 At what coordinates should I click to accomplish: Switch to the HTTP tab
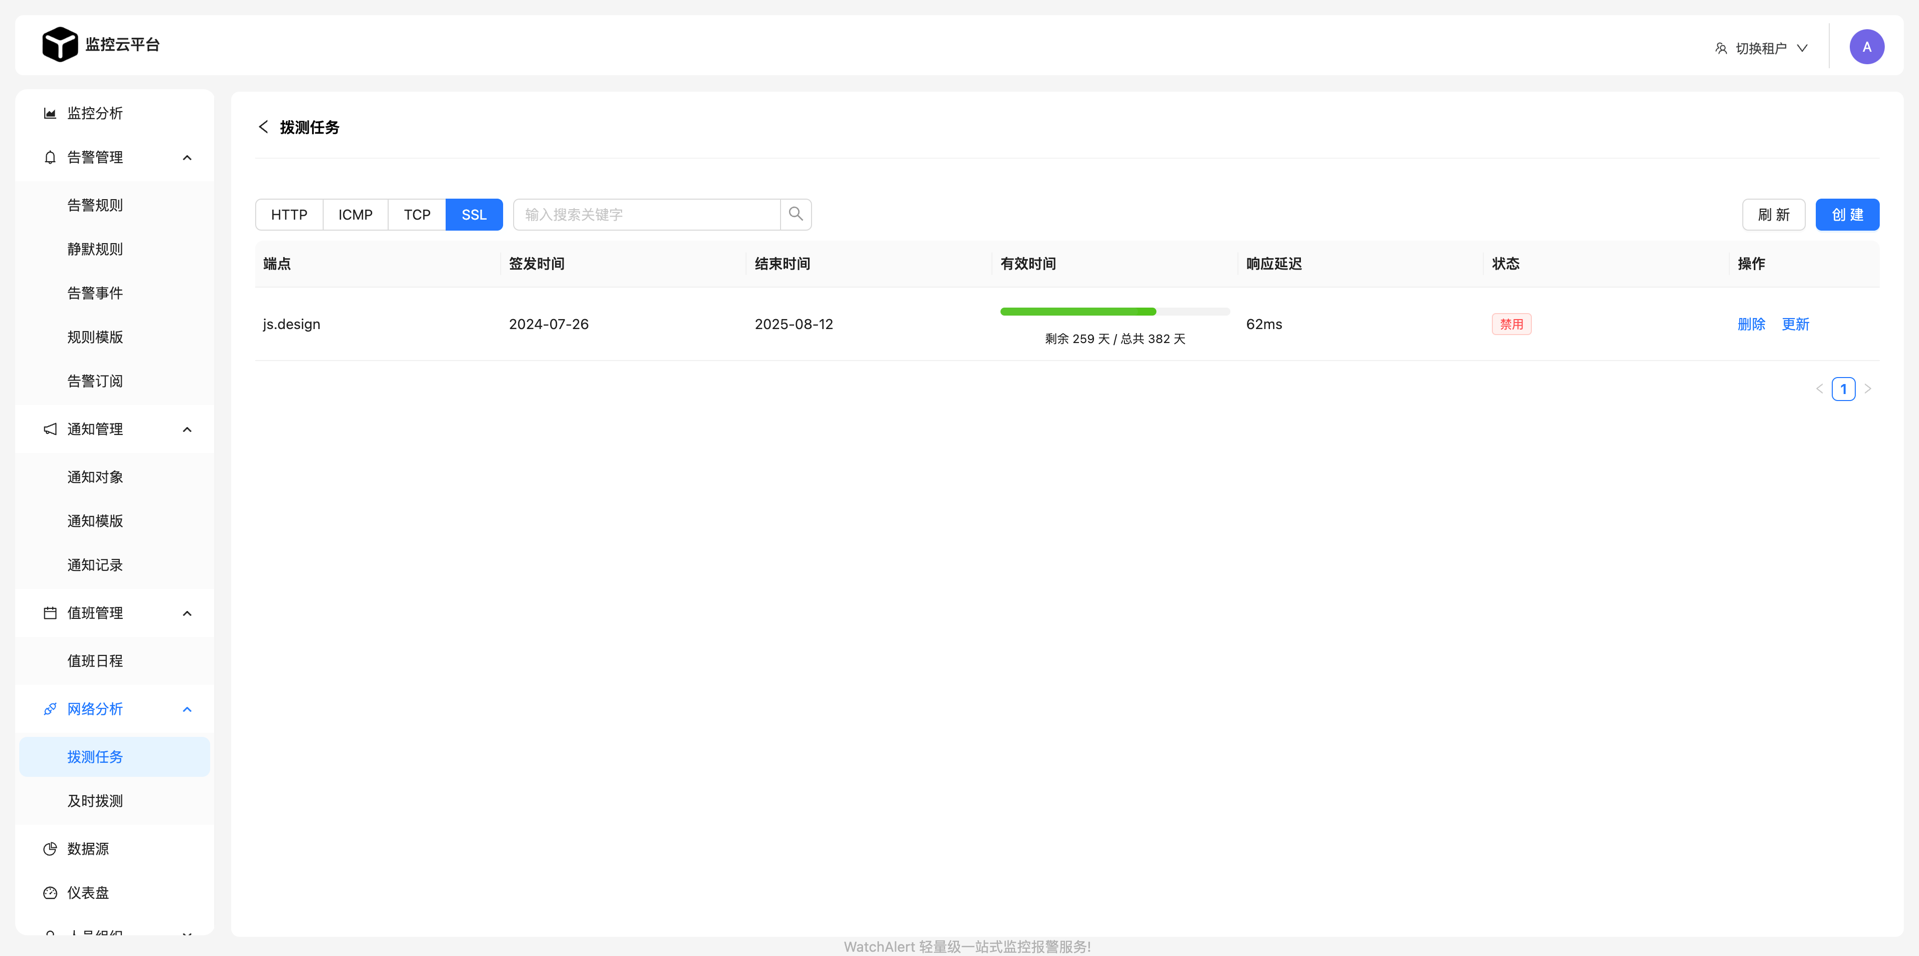click(x=289, y=215)
